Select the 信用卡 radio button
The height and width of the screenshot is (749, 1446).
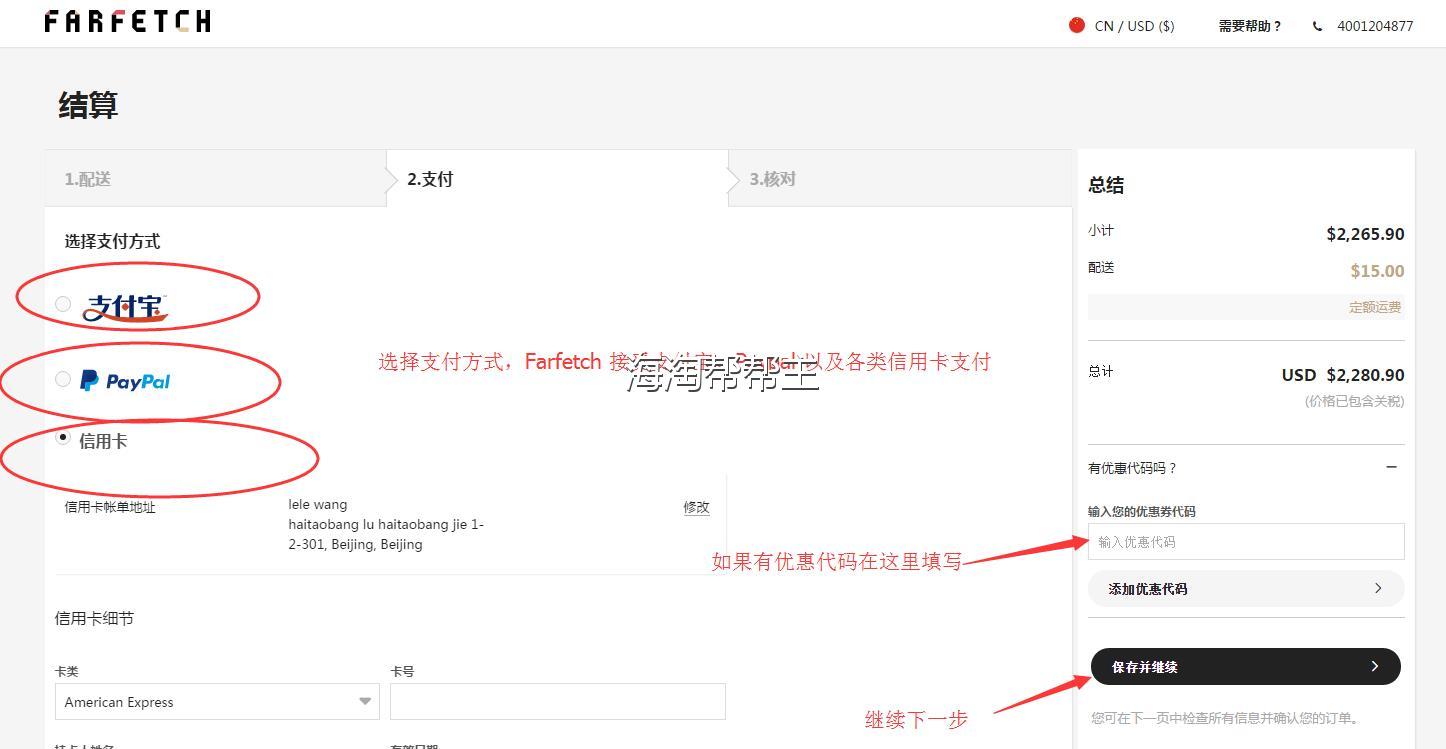pos(63,438)
